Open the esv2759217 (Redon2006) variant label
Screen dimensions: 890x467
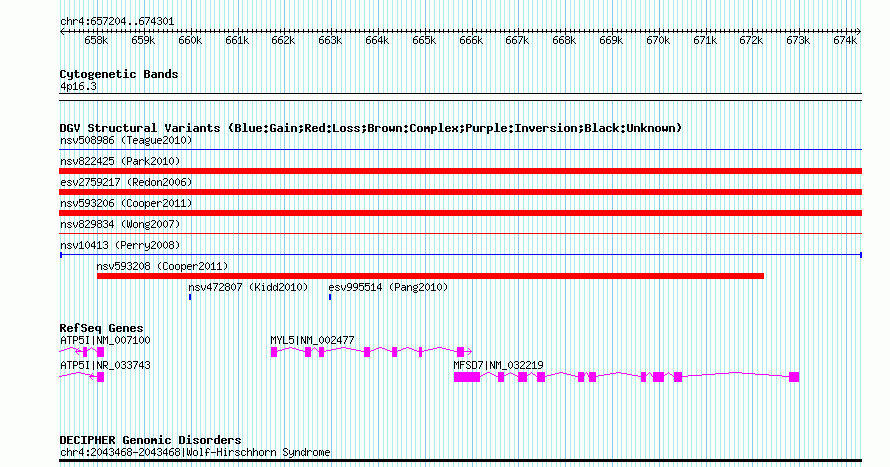coord(126,182)
